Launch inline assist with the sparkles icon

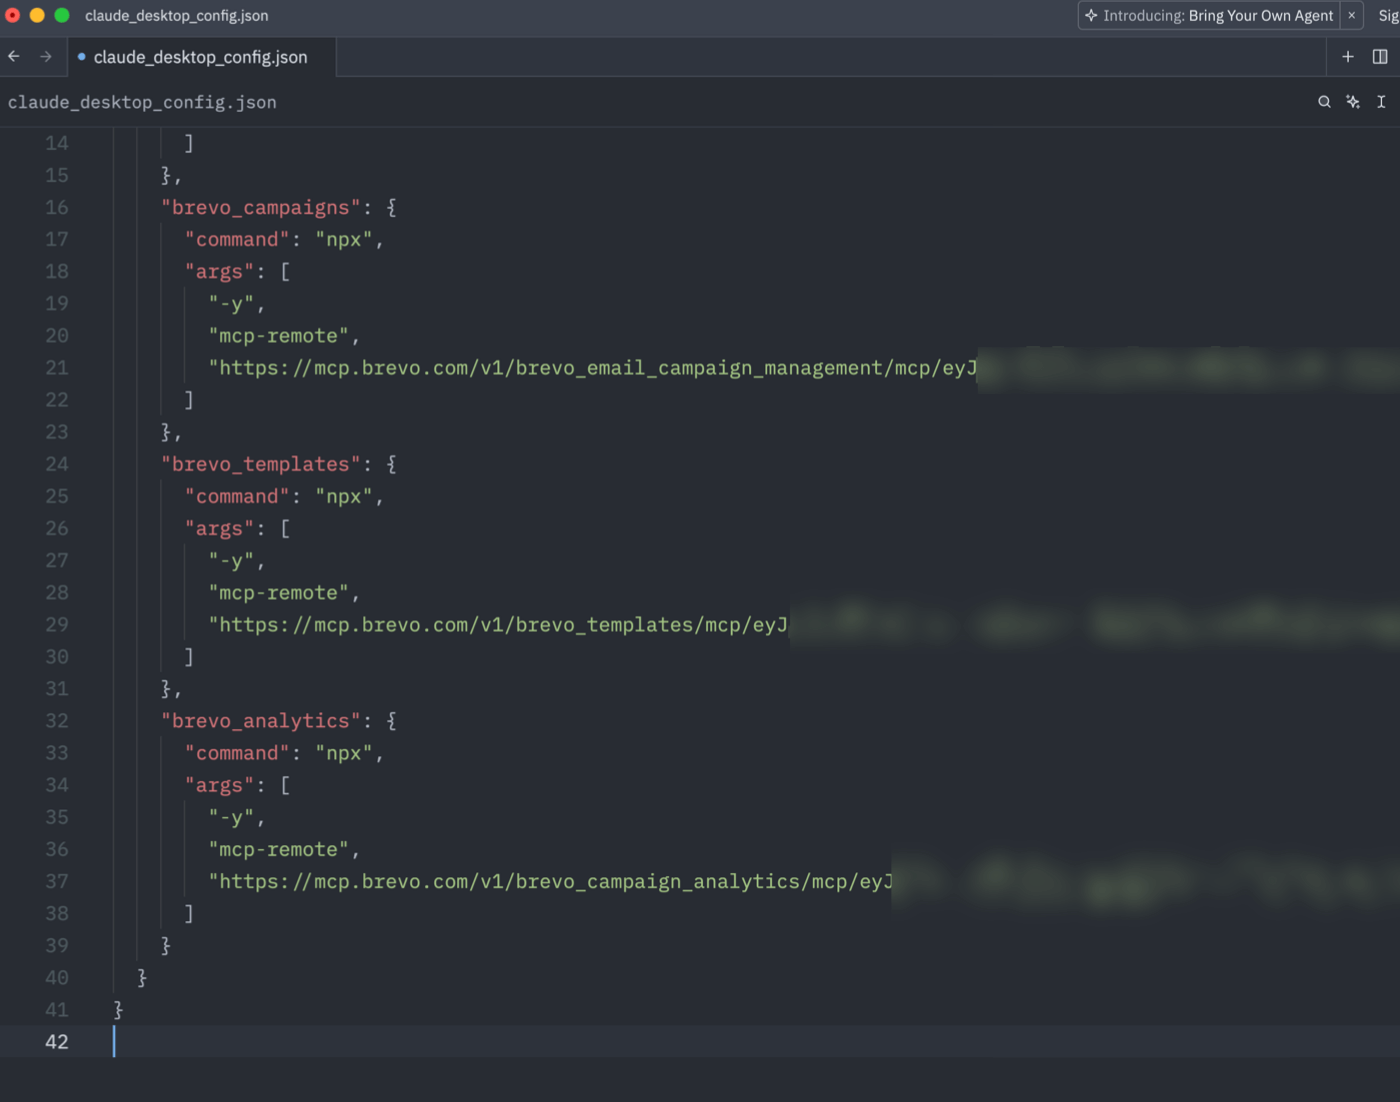(1353, 102)
